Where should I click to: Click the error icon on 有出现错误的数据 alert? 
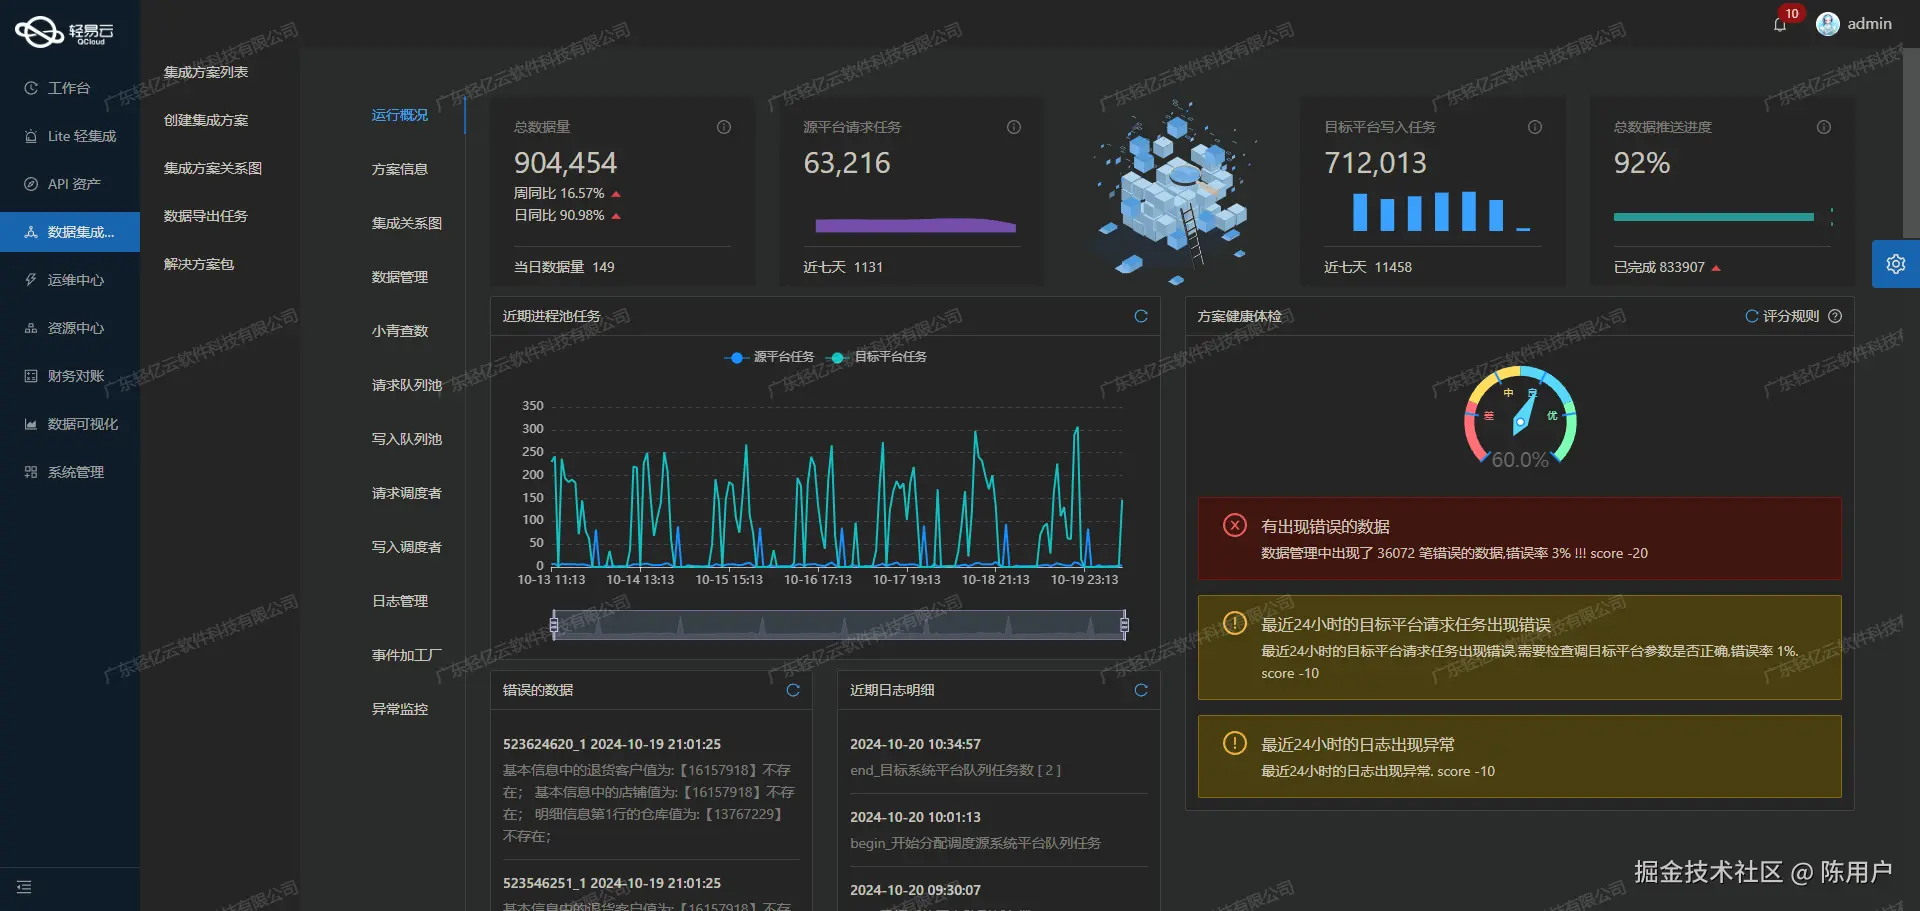1235,525
